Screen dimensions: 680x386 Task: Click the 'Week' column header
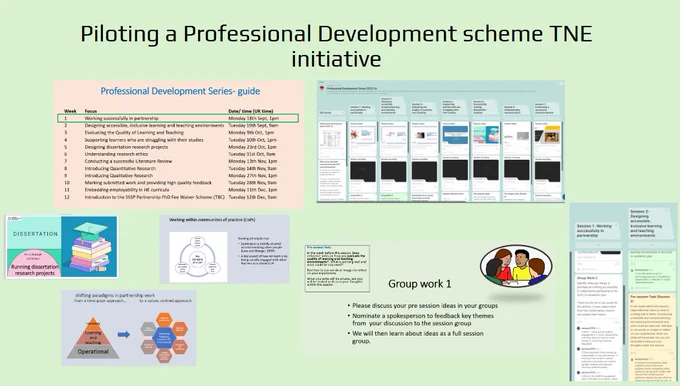[x=70, y=111]
